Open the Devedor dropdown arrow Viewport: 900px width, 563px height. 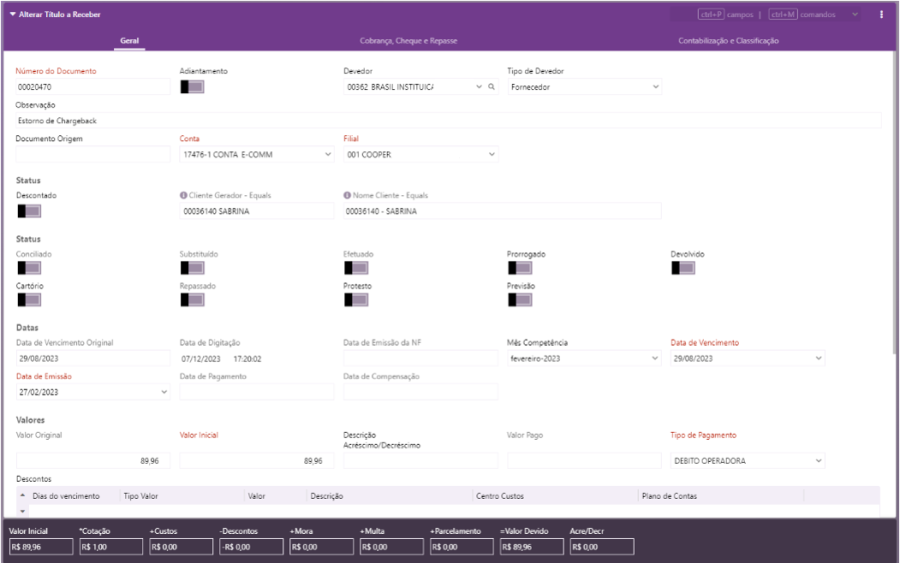(x=479, y=87)
